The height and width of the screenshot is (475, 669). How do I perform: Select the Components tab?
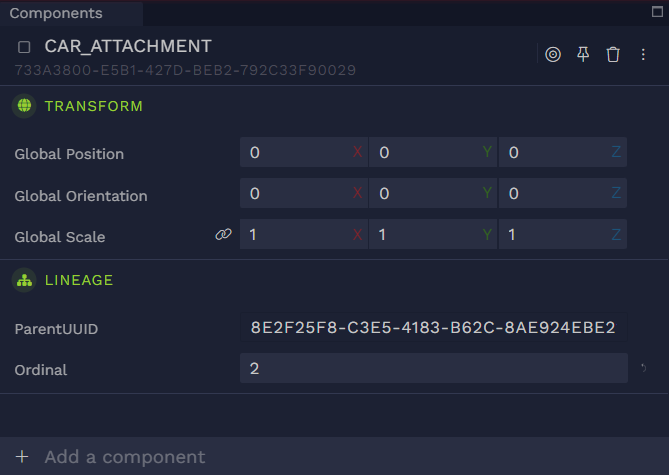(x=56, y=14)
